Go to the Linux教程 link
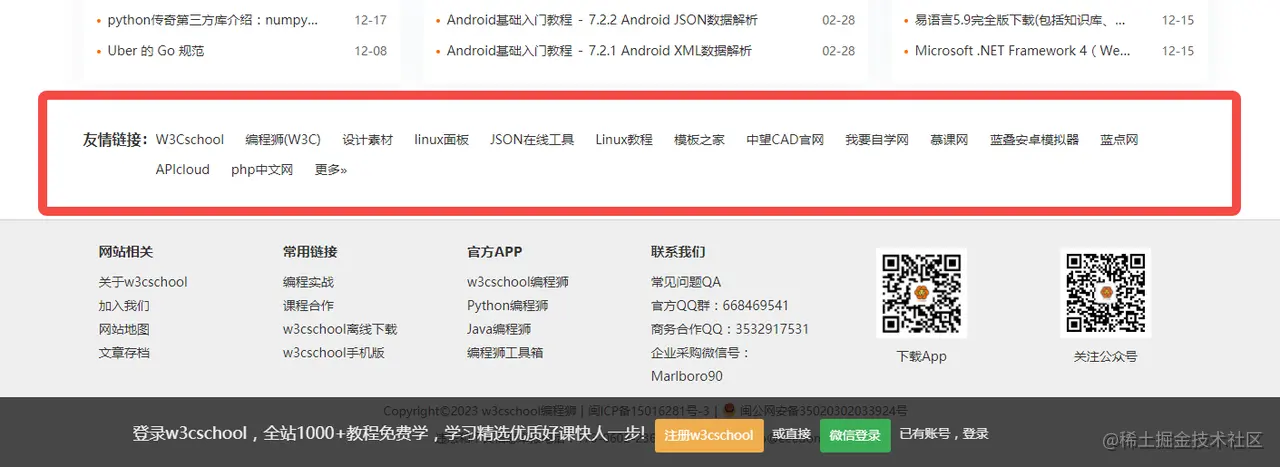Image resolution: width=1280 pixels, height=467 pixels. tap(624, 140)
